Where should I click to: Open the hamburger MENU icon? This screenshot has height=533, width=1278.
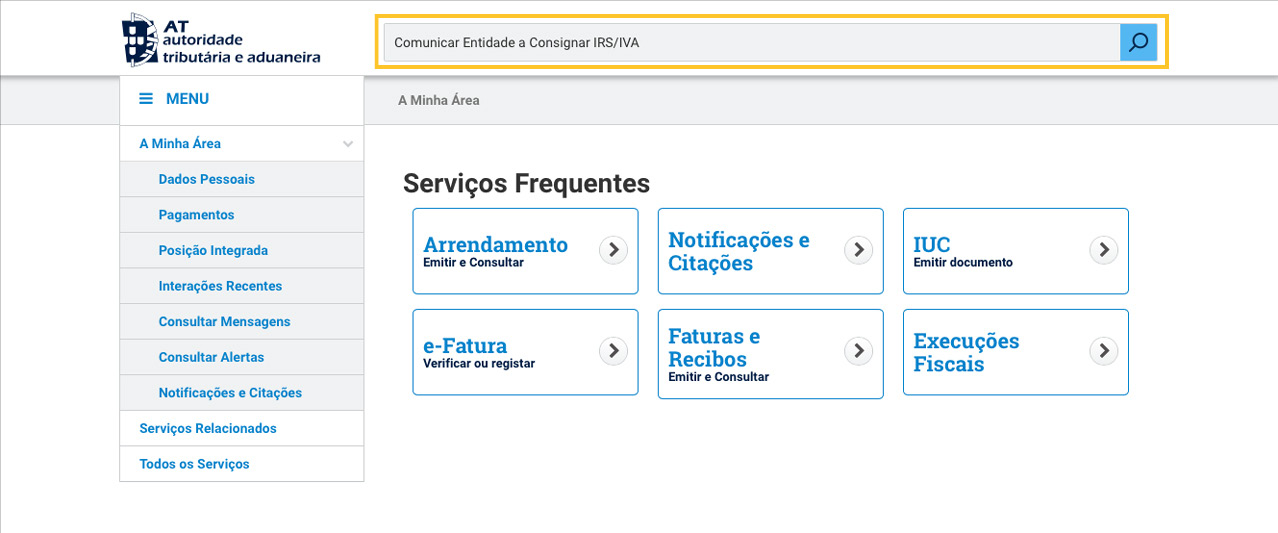coord(146,99)
